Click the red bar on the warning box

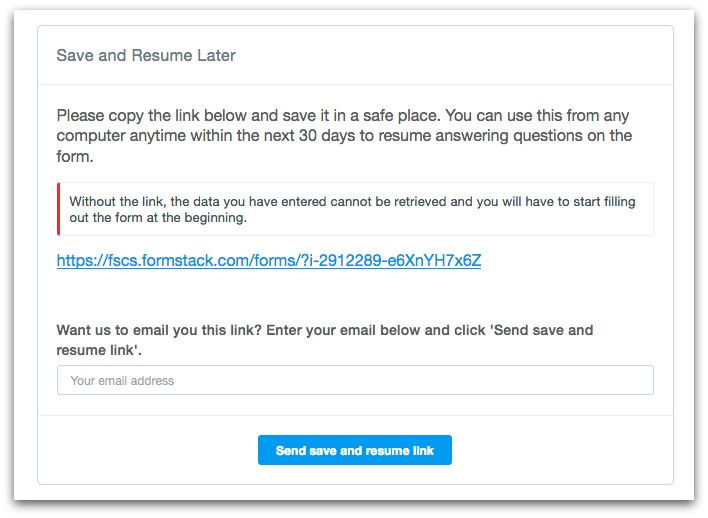(59, 209)
